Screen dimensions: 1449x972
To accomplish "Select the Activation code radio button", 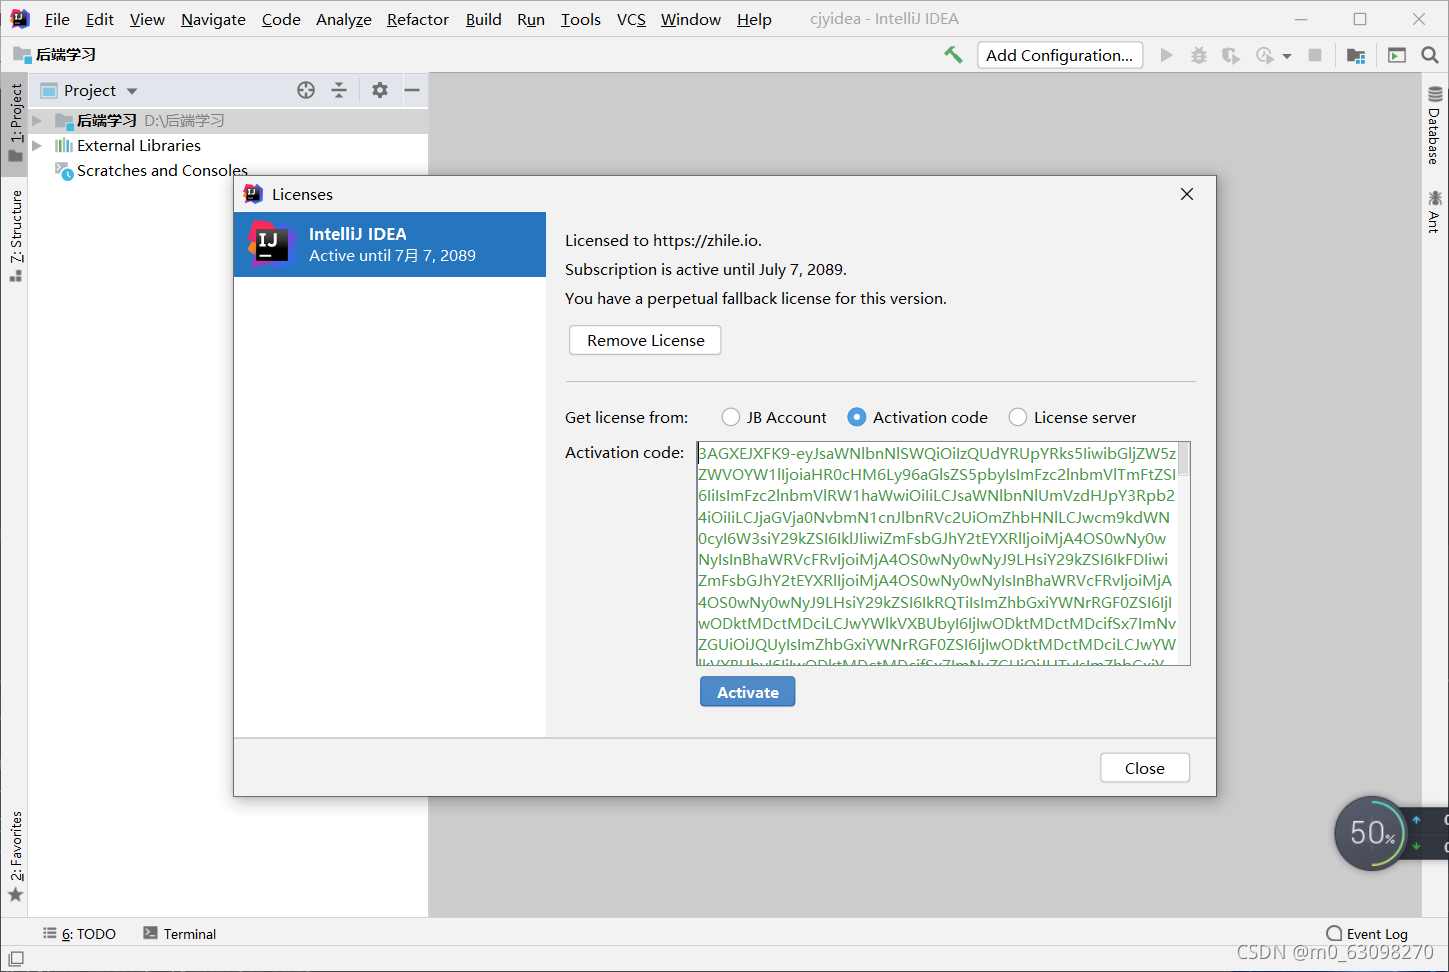I will click(x=857, y=417).
